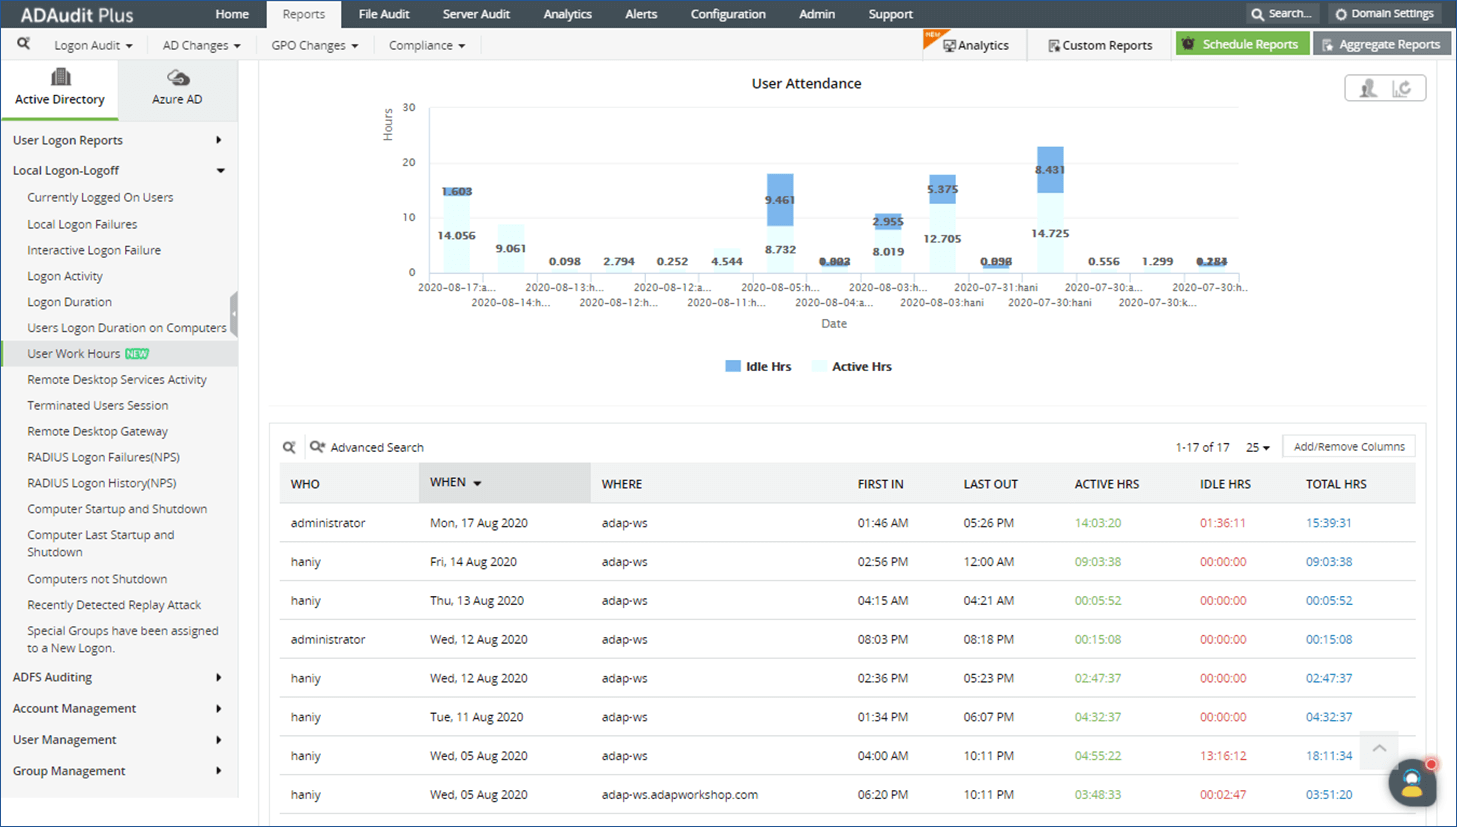Open the GPO Changes dropdown
Image resolution: width=1457 pixels, height=827 pixels.
[314, 44]
